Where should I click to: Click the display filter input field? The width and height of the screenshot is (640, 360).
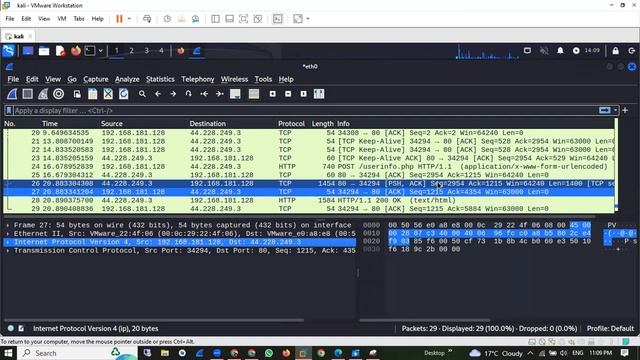pos(305,110)
